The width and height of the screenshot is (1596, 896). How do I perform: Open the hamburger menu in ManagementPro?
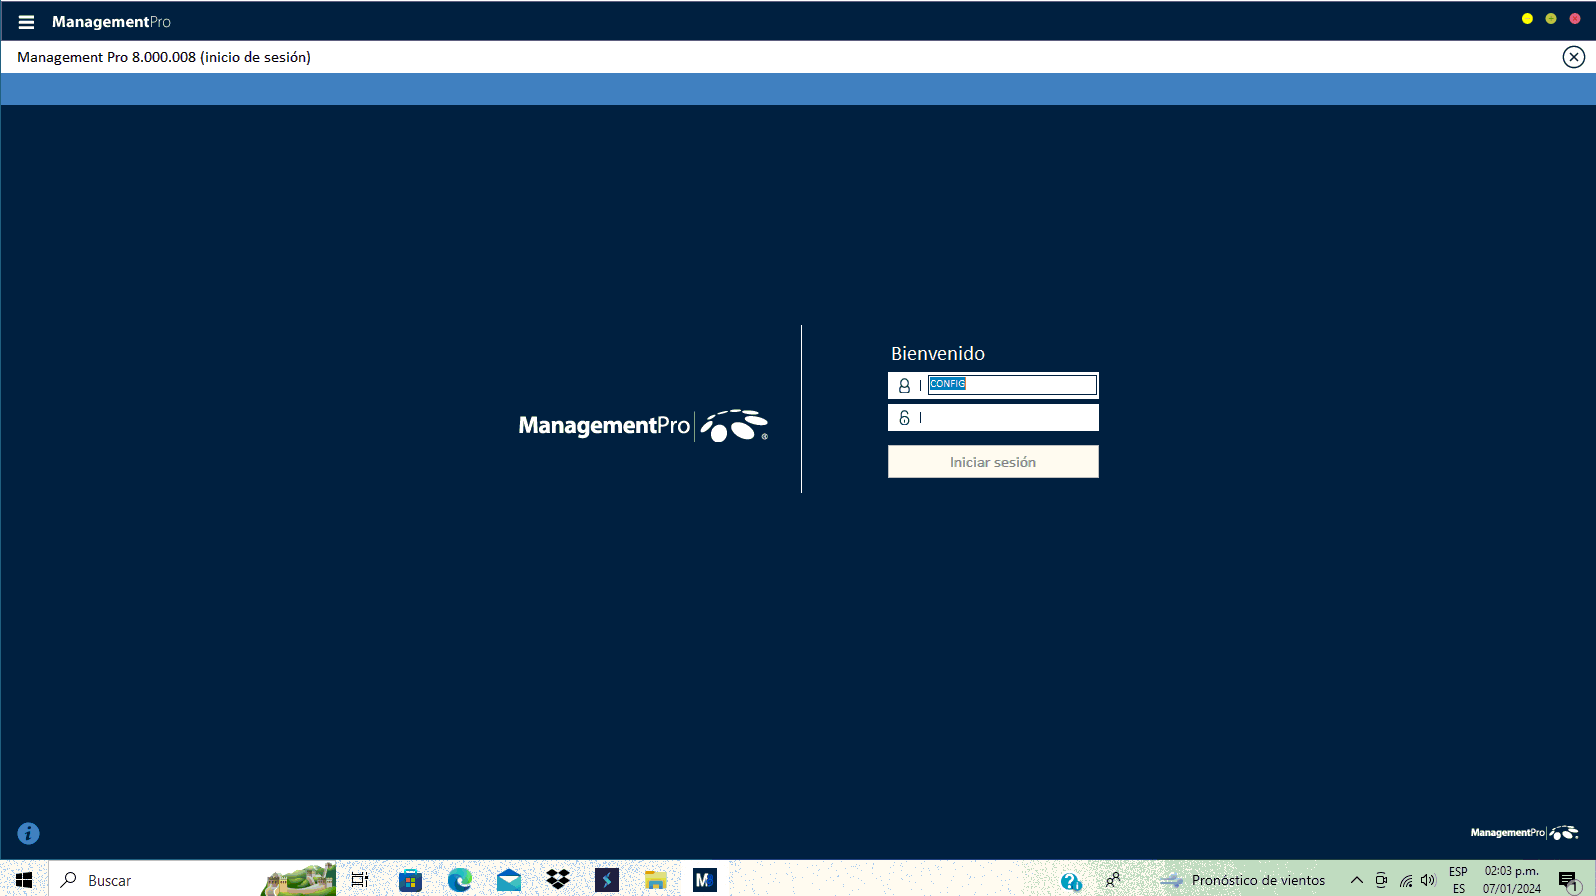coord(26,22)
